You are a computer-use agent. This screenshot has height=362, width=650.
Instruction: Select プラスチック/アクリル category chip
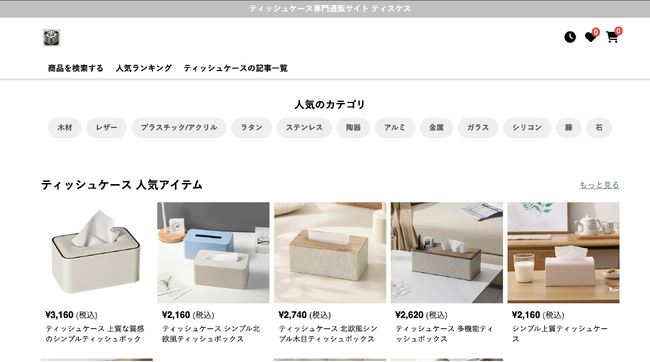tap(179, 128)
